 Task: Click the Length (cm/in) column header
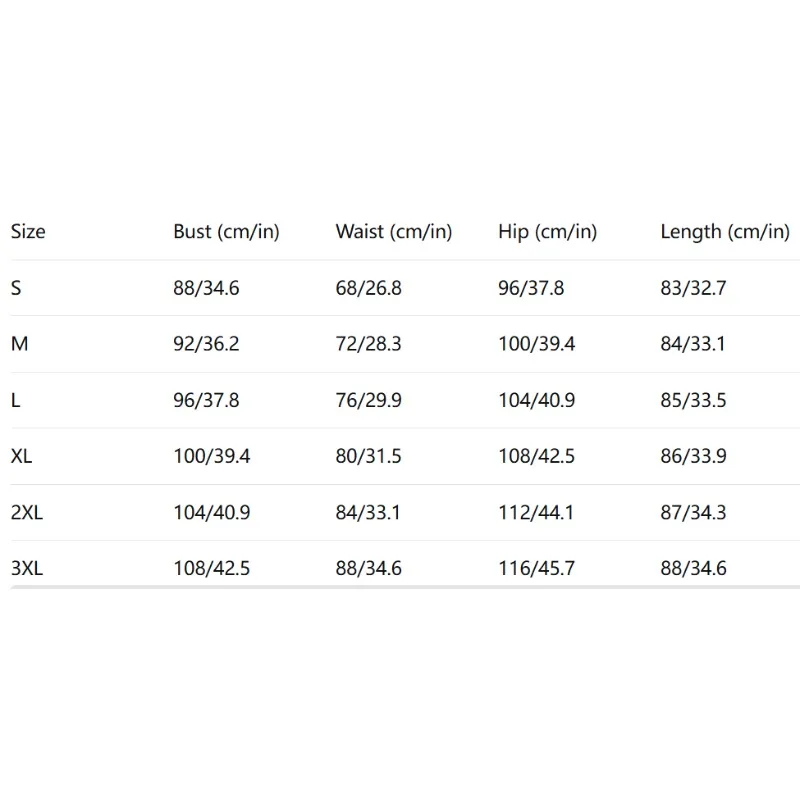tap(725, 232)
